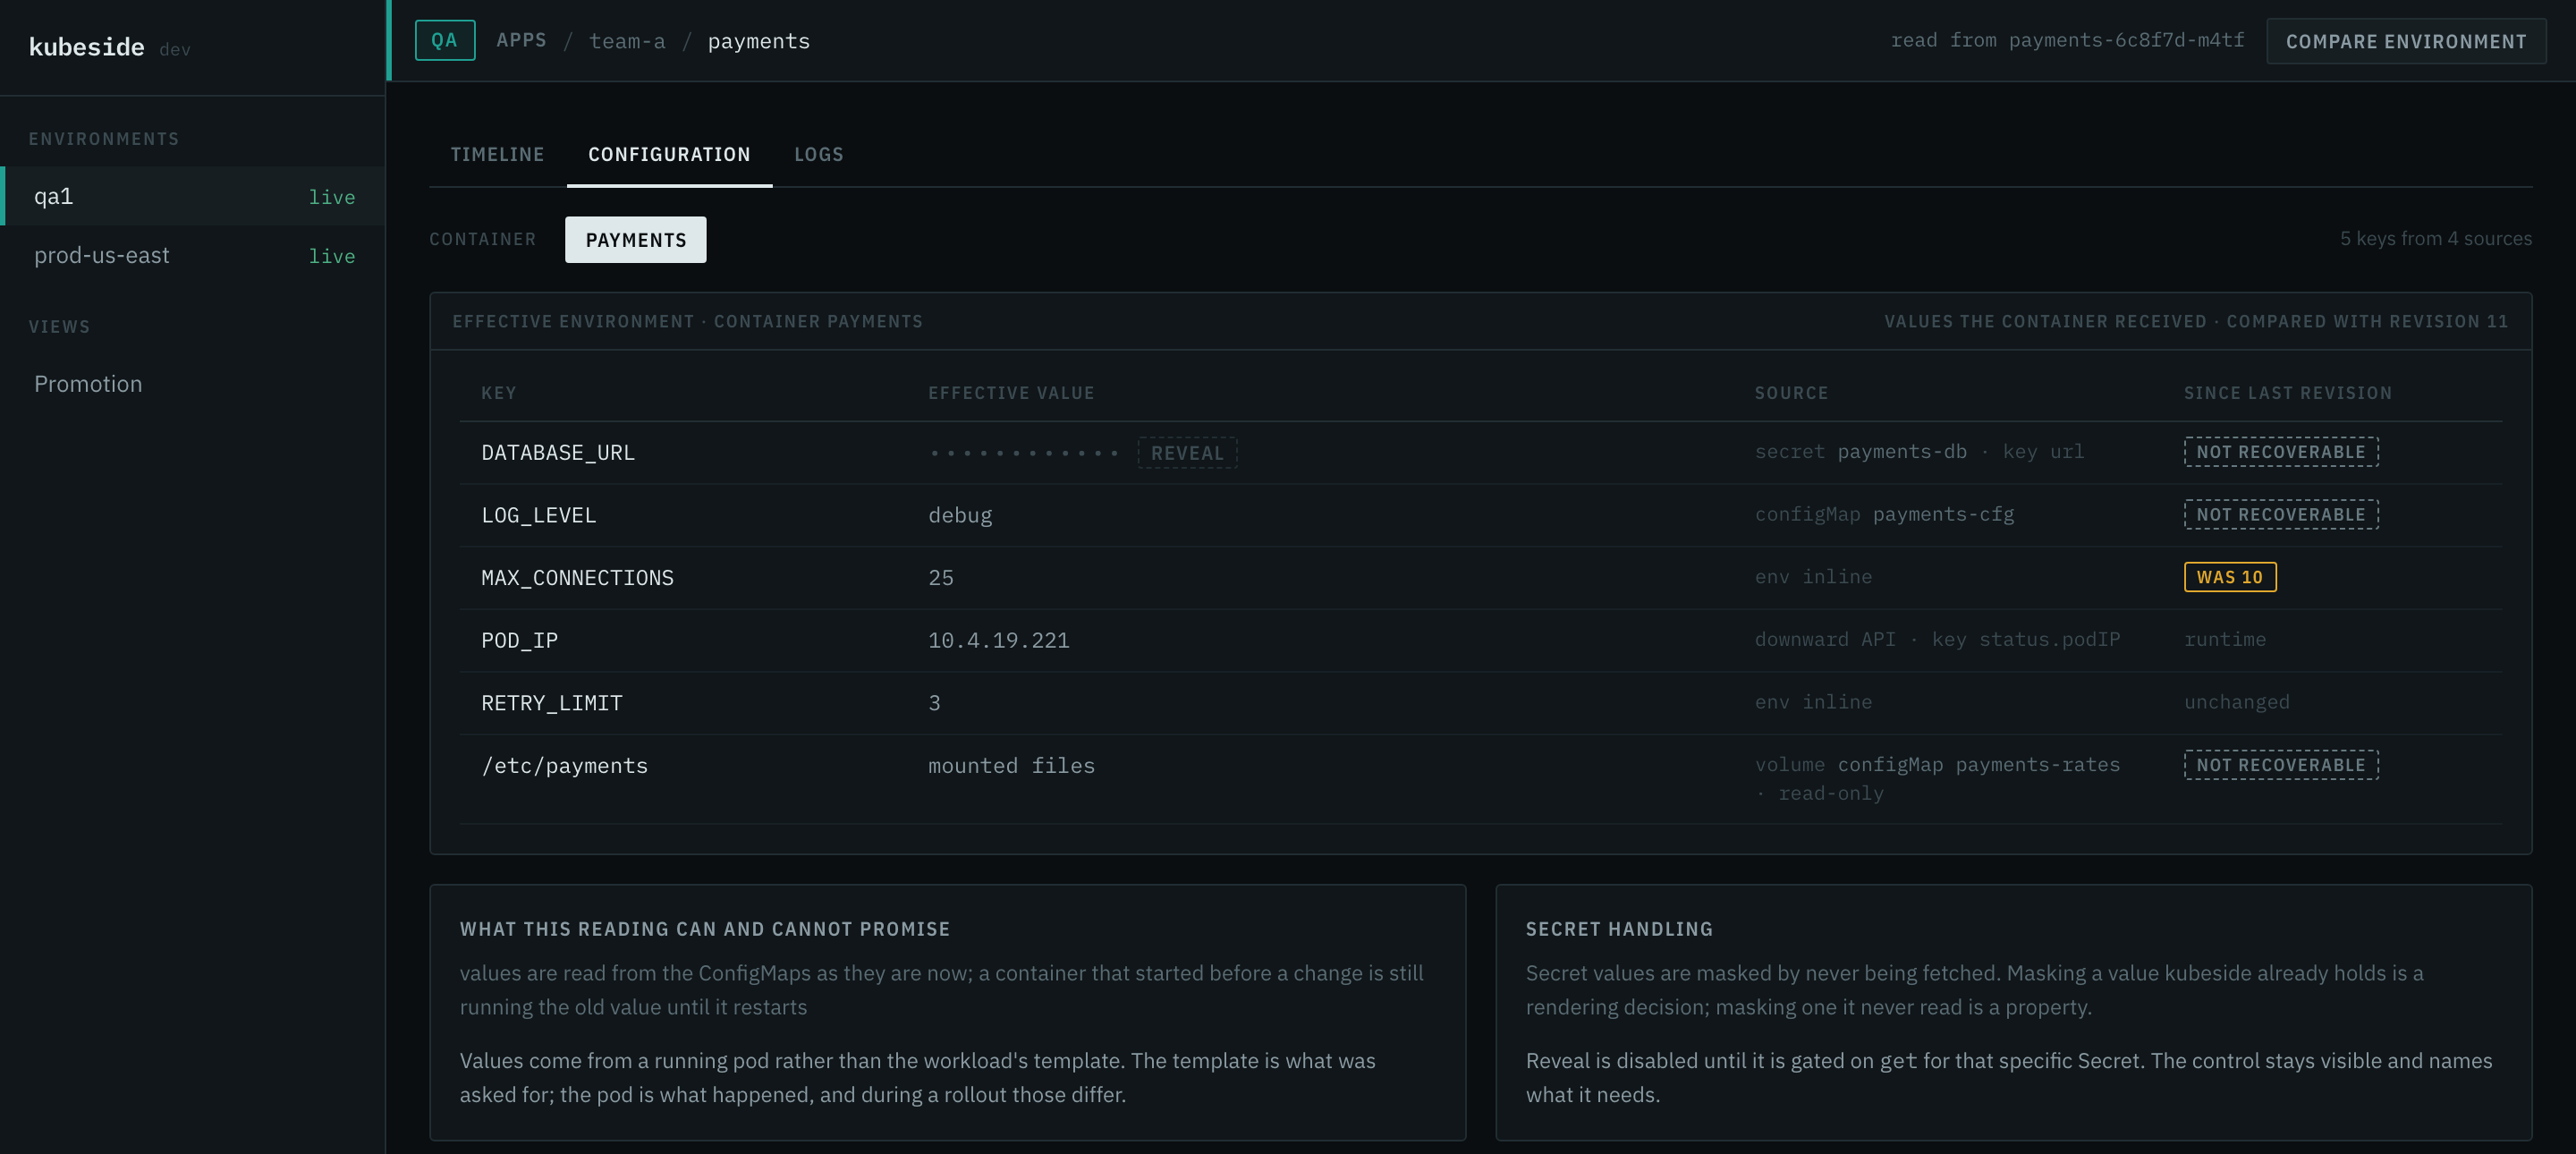2576x1154 pixels.
Task: Click the payments breadcrumb
Action: (x=759, y=41)
